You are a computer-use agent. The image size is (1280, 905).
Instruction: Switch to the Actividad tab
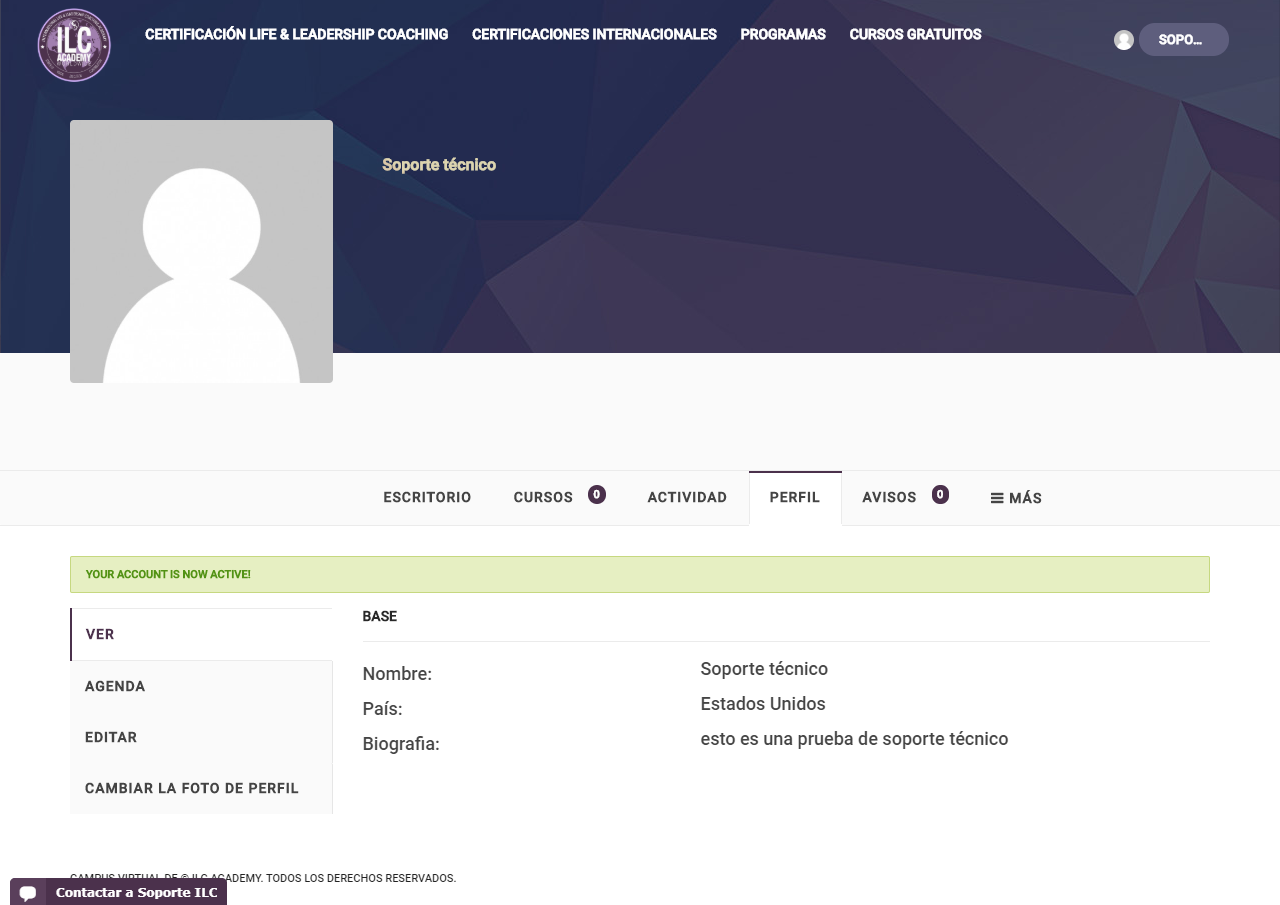(687, 498)
